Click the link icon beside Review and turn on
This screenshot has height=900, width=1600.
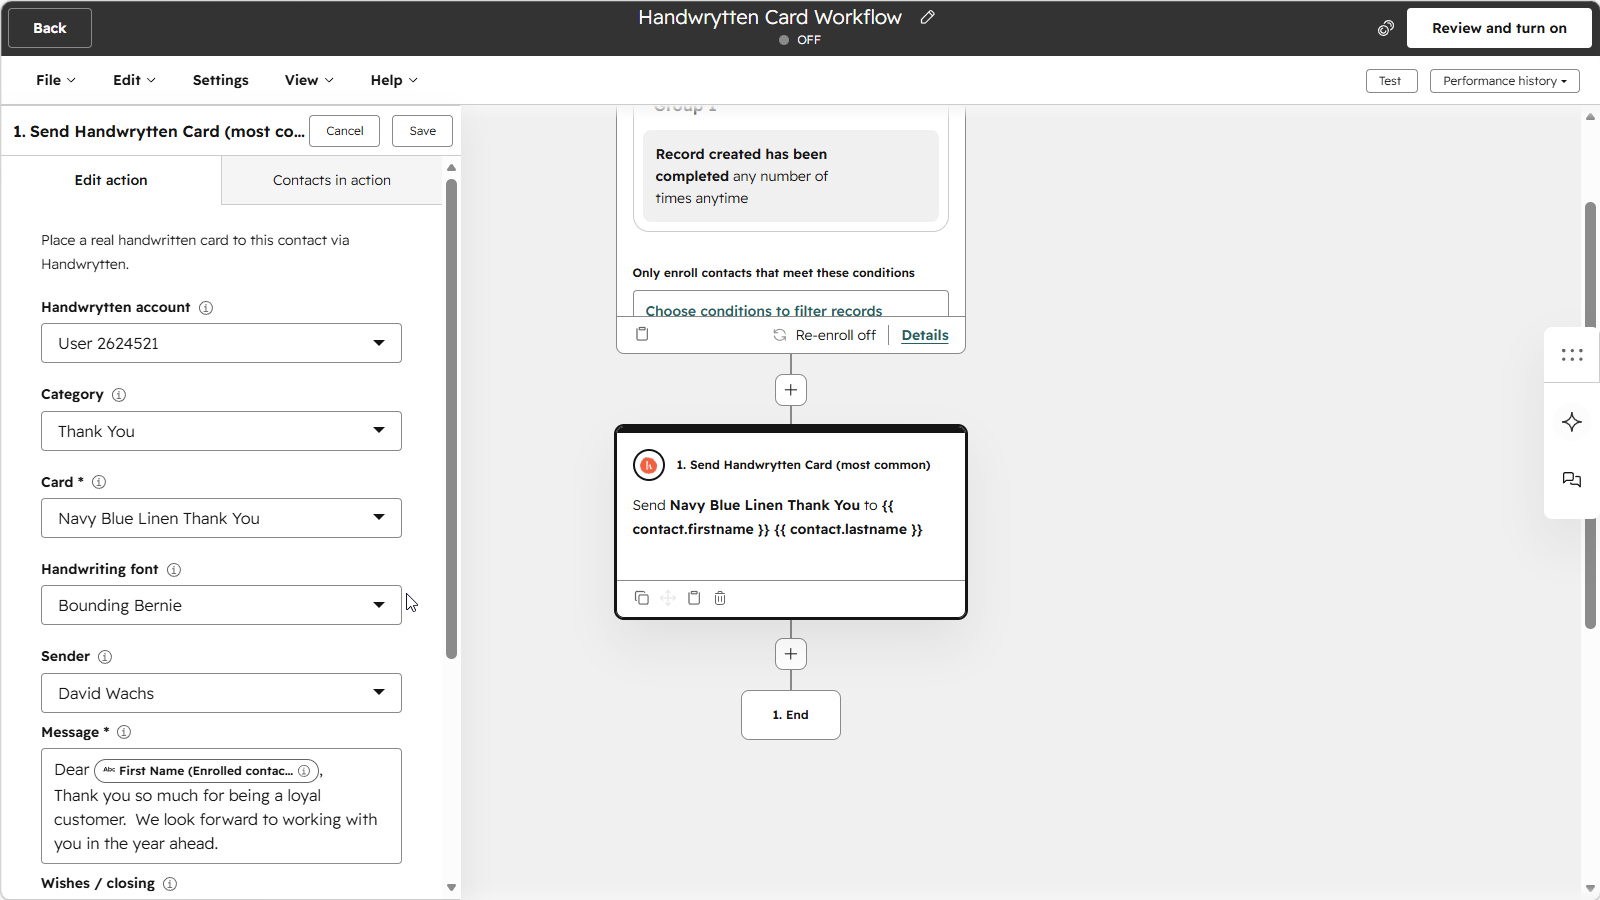tap(1385, 28)
